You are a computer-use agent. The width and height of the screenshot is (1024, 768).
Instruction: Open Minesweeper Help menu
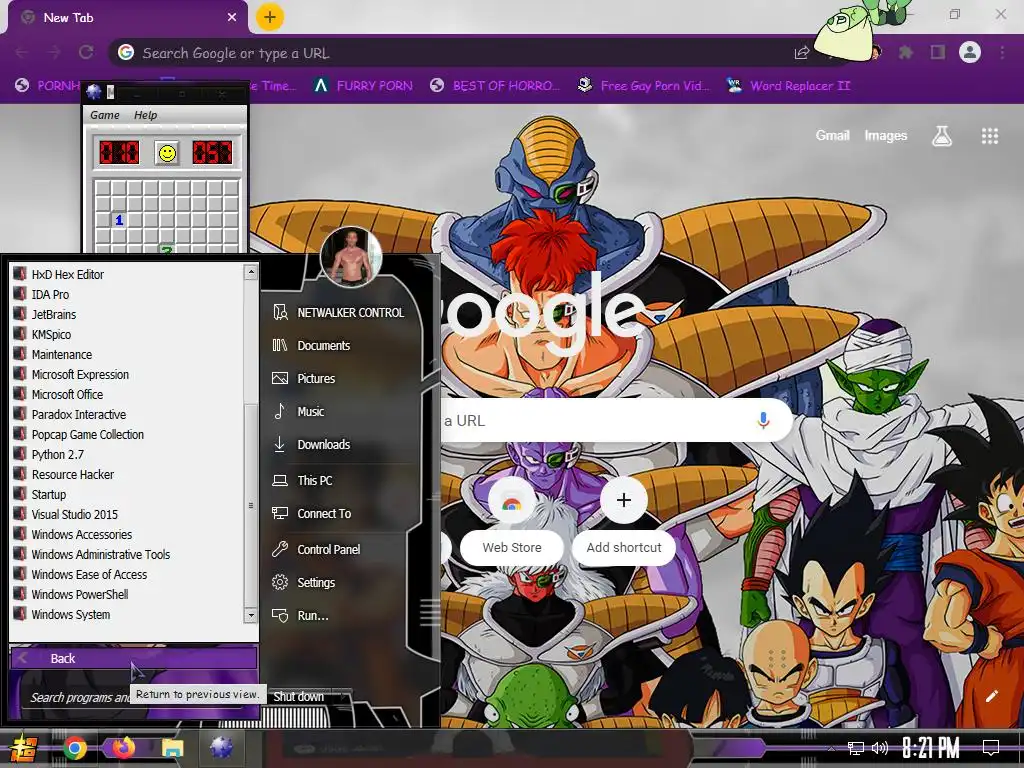146,115
